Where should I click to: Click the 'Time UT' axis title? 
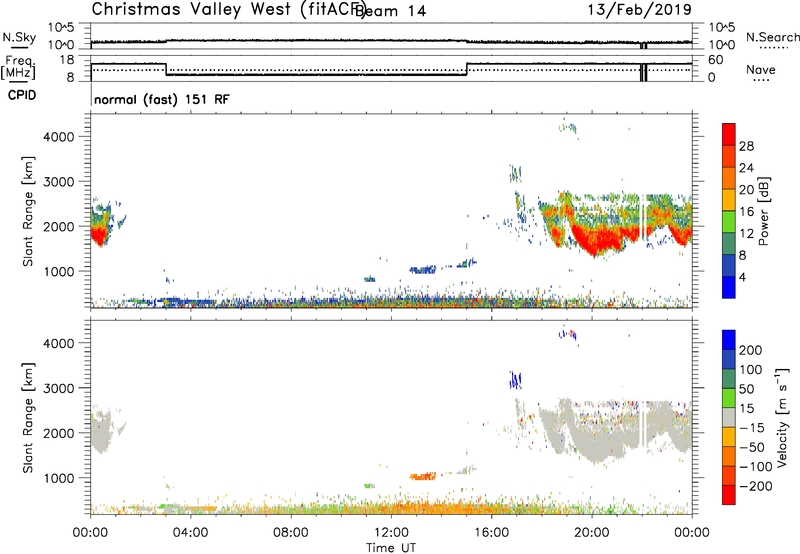391,548
